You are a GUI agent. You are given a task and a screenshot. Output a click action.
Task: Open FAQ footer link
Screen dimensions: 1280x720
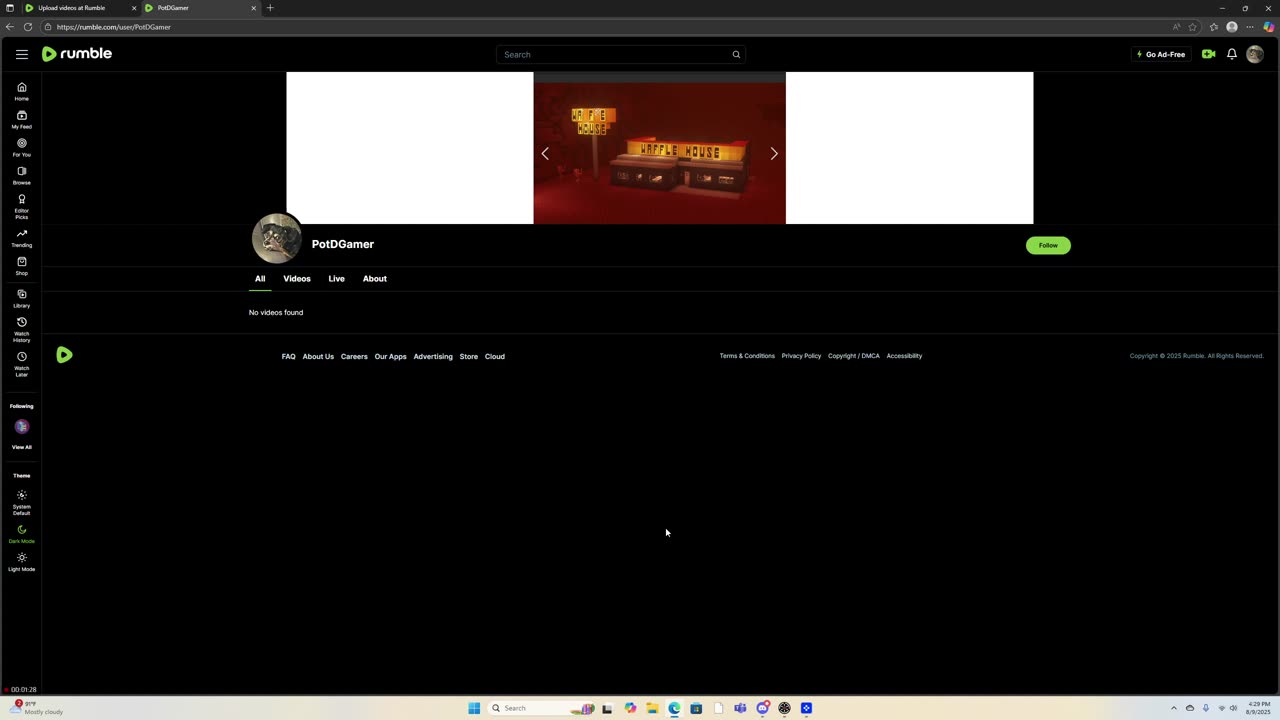click(x=288, y=356)
